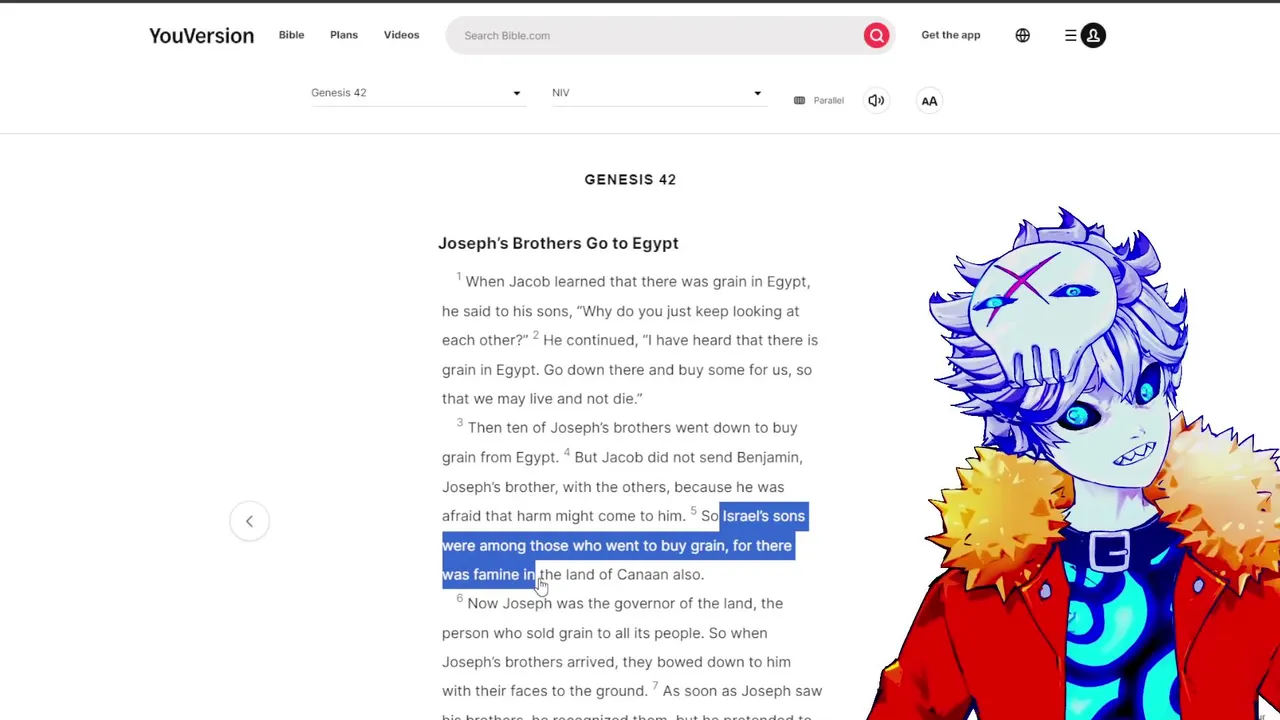Expand the NIV version dropdown
The image size is (1280, 720).
coord(658,93)
